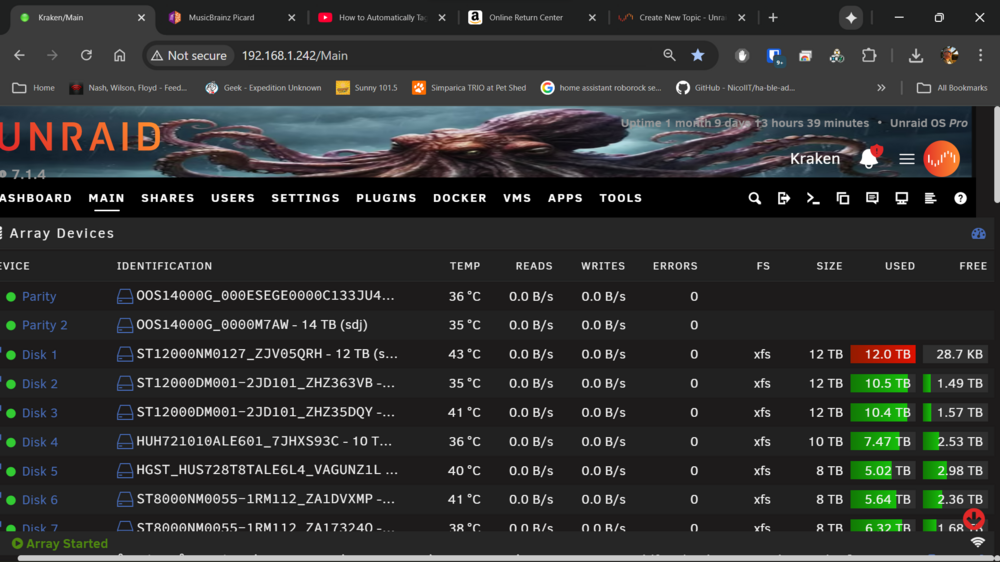Open the Docker tab
This screenshot has height=562, width=1000.
[x=460, y=198]
